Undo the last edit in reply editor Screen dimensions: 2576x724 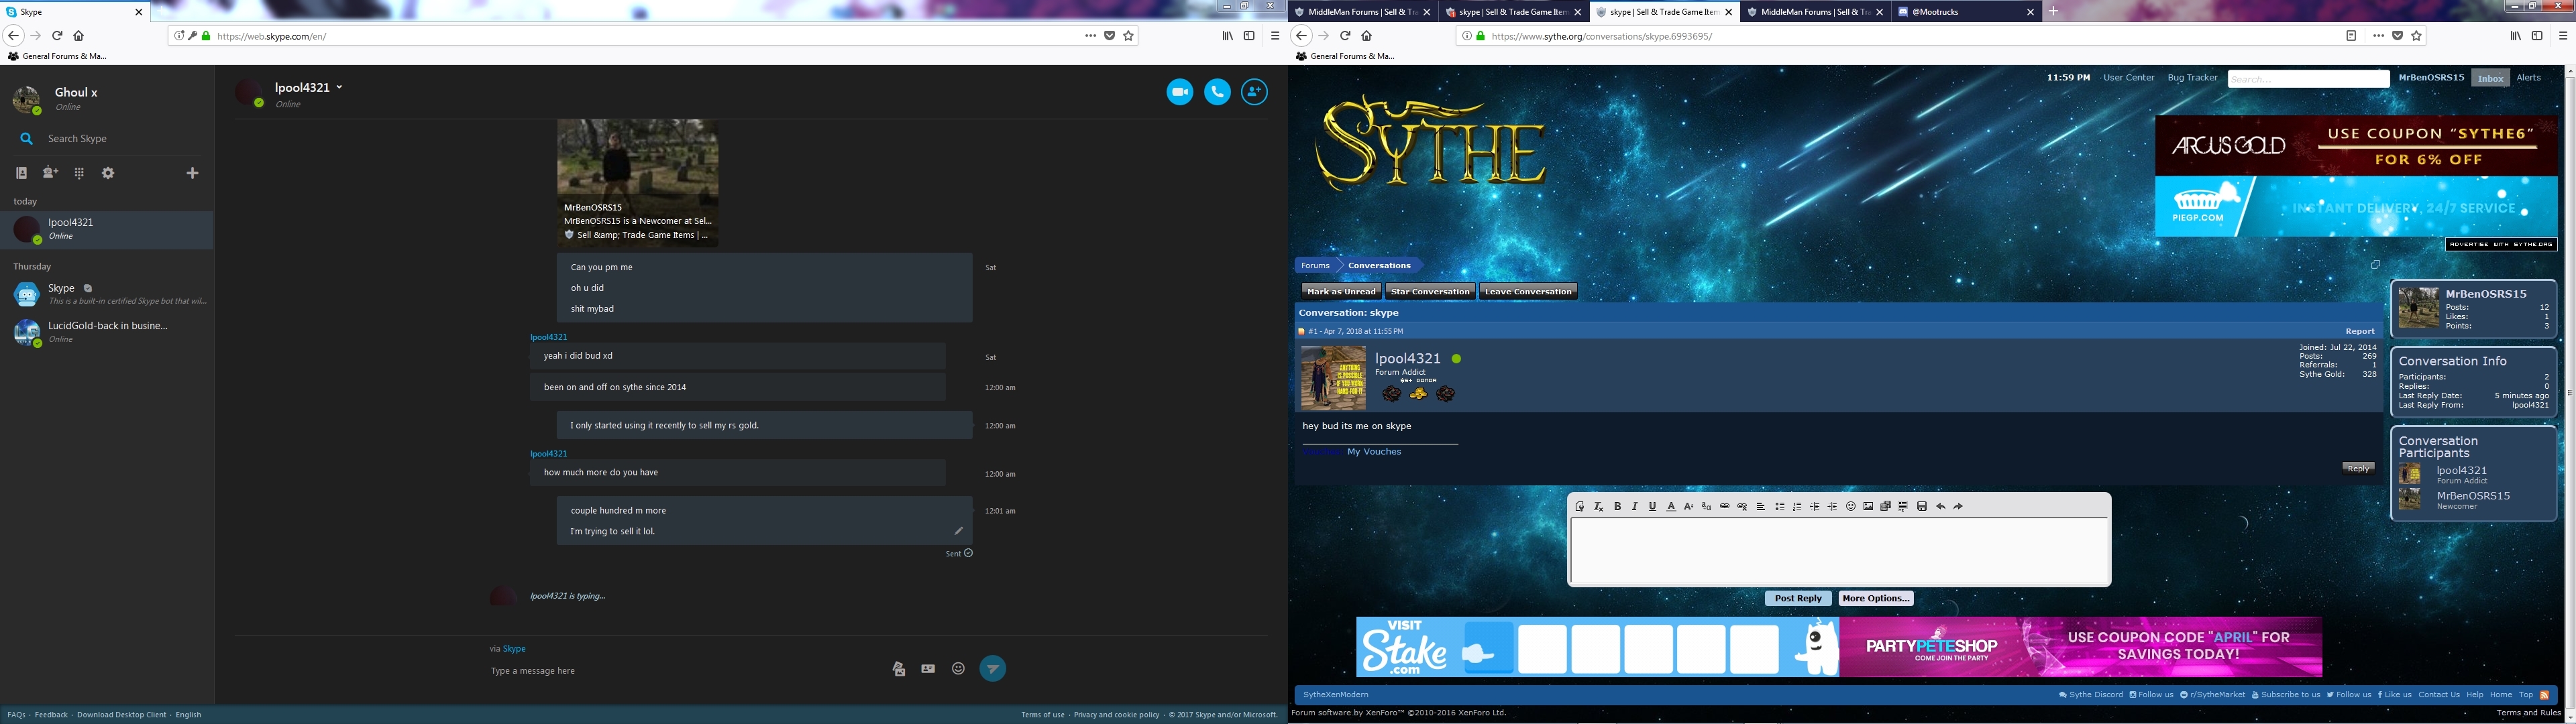tap(1941, 507)
